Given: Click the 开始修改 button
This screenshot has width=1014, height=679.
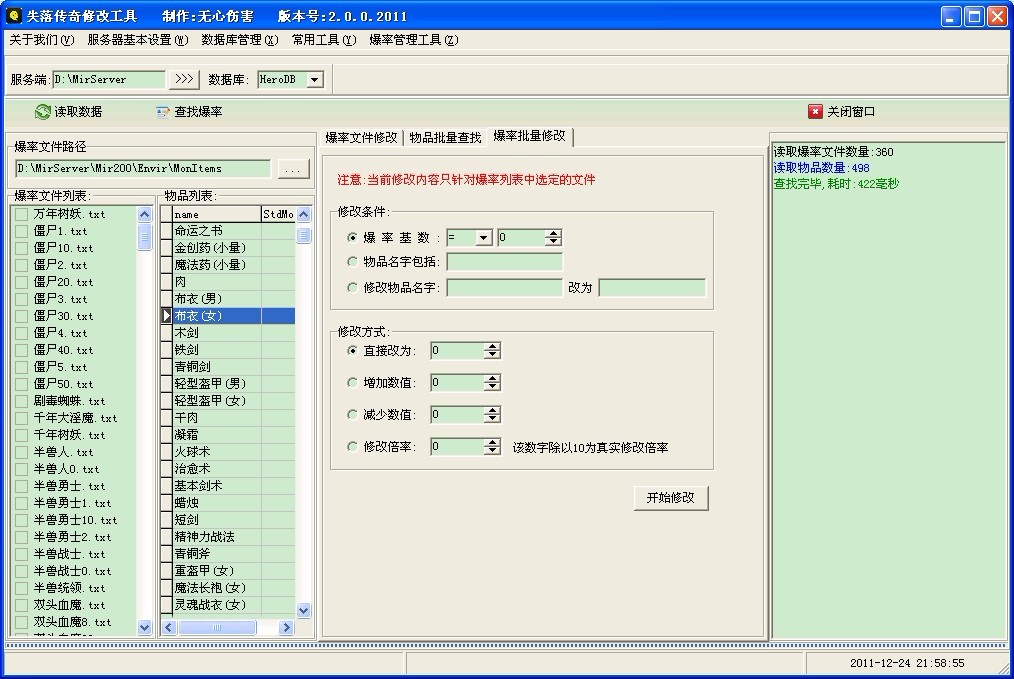Looking at the screenshot, I should click(670, 498).
